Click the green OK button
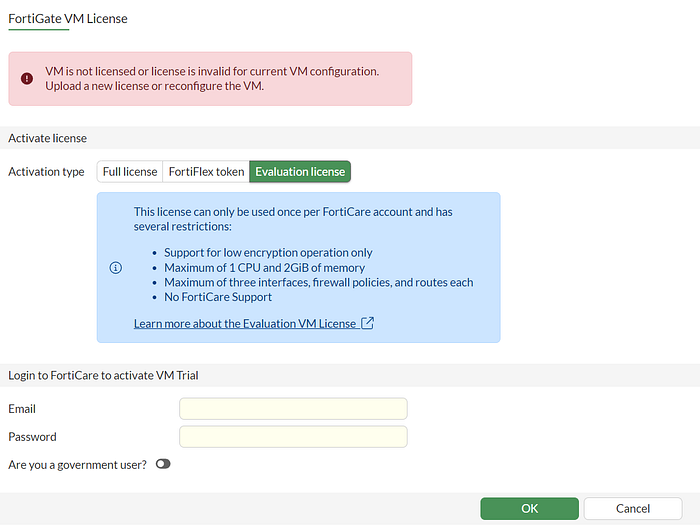The height and width of the screenshot is (526, 700). [529, 509]
